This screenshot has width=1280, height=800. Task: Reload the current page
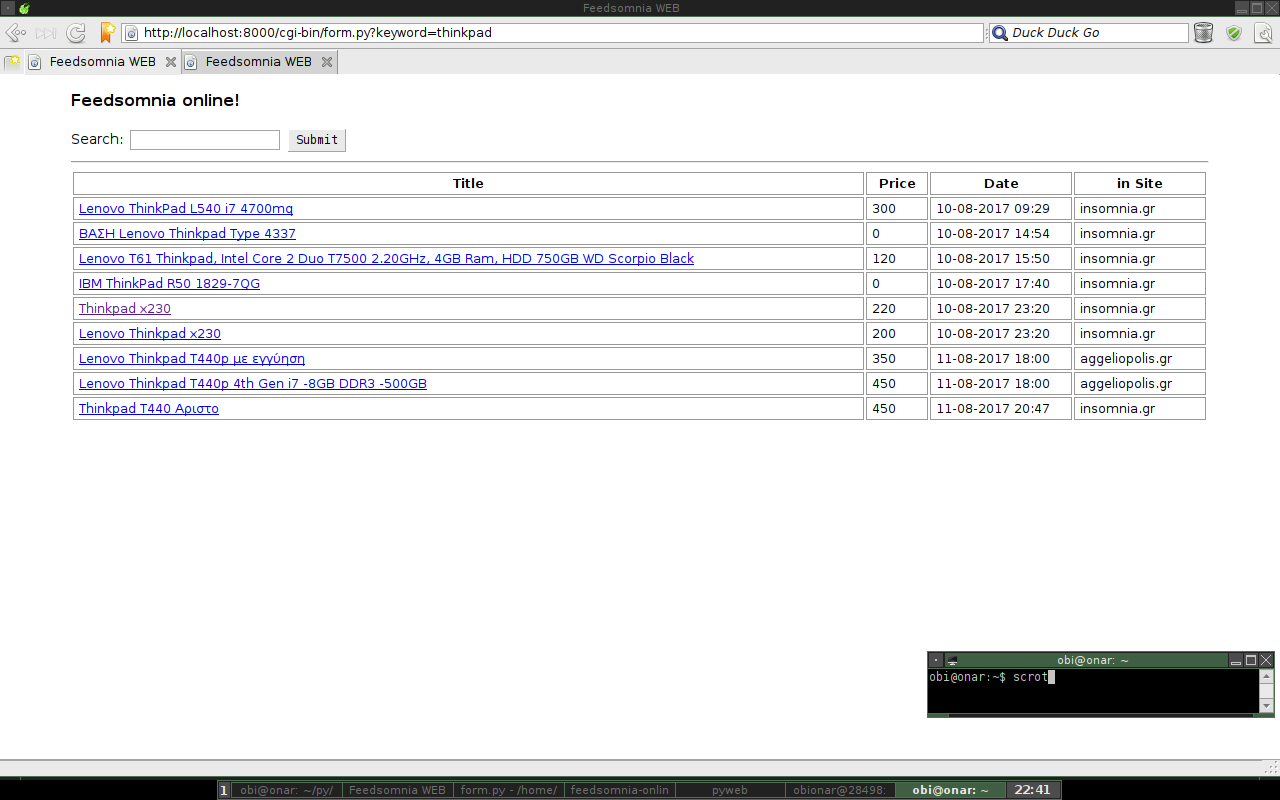point(76,33)
